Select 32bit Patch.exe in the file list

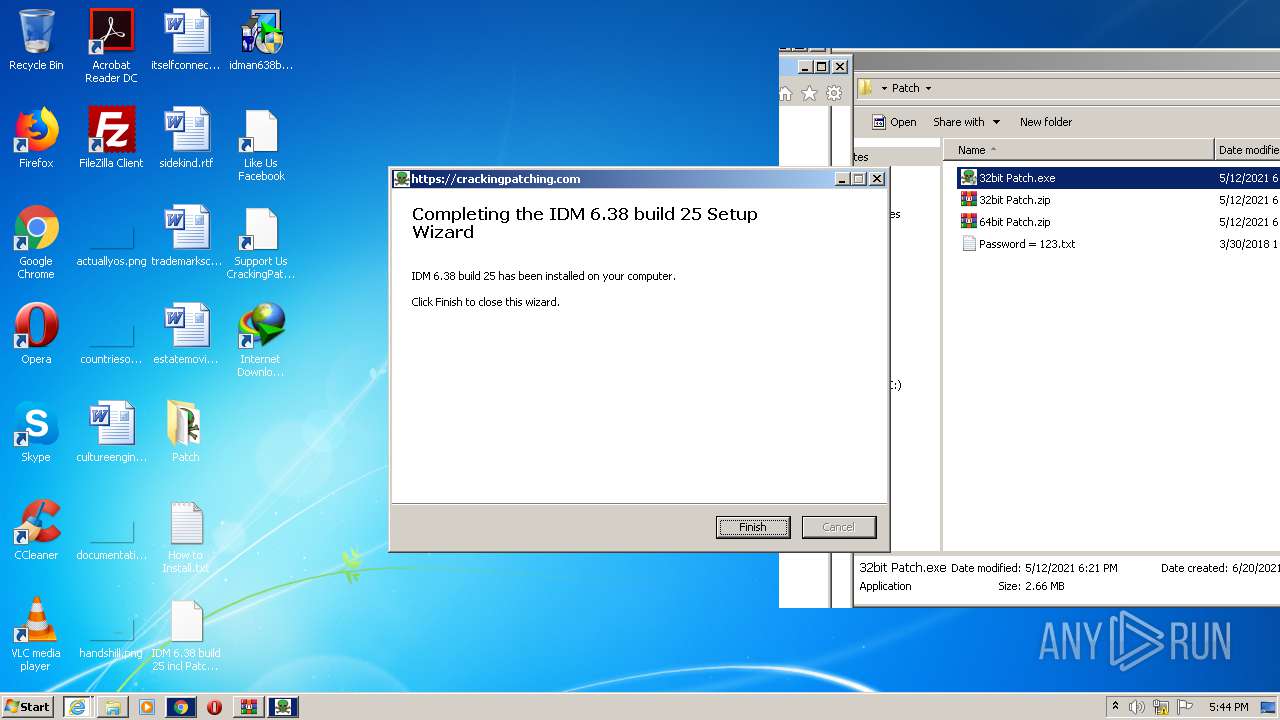1118,178
